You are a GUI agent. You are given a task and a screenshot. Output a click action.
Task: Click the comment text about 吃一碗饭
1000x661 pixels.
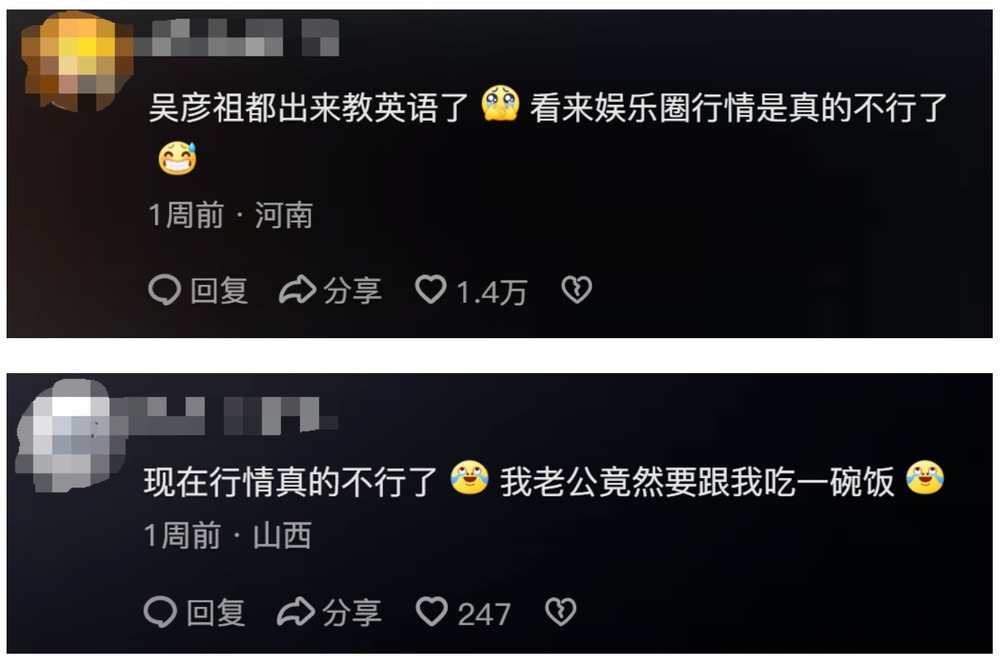[544, 480]
